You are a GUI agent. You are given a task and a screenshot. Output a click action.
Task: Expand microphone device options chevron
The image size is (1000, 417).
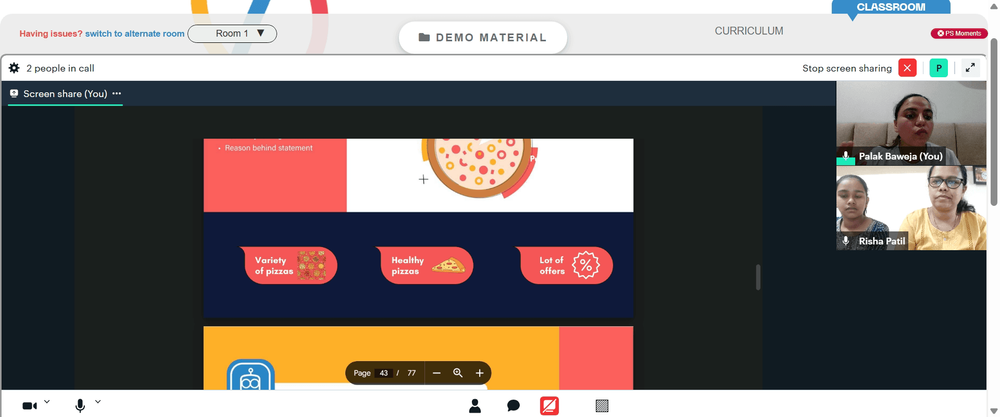pos(98,402)
